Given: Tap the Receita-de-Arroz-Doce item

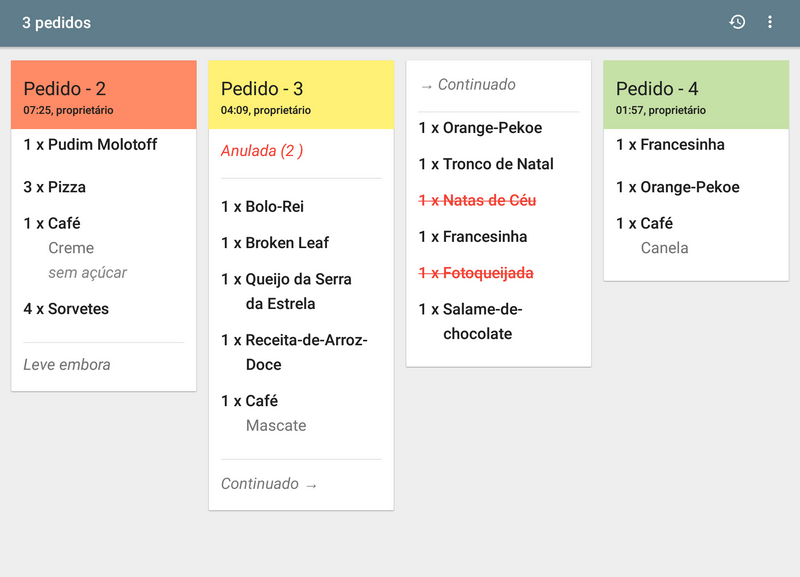Looking at the screenshot, I should (295, 352).
